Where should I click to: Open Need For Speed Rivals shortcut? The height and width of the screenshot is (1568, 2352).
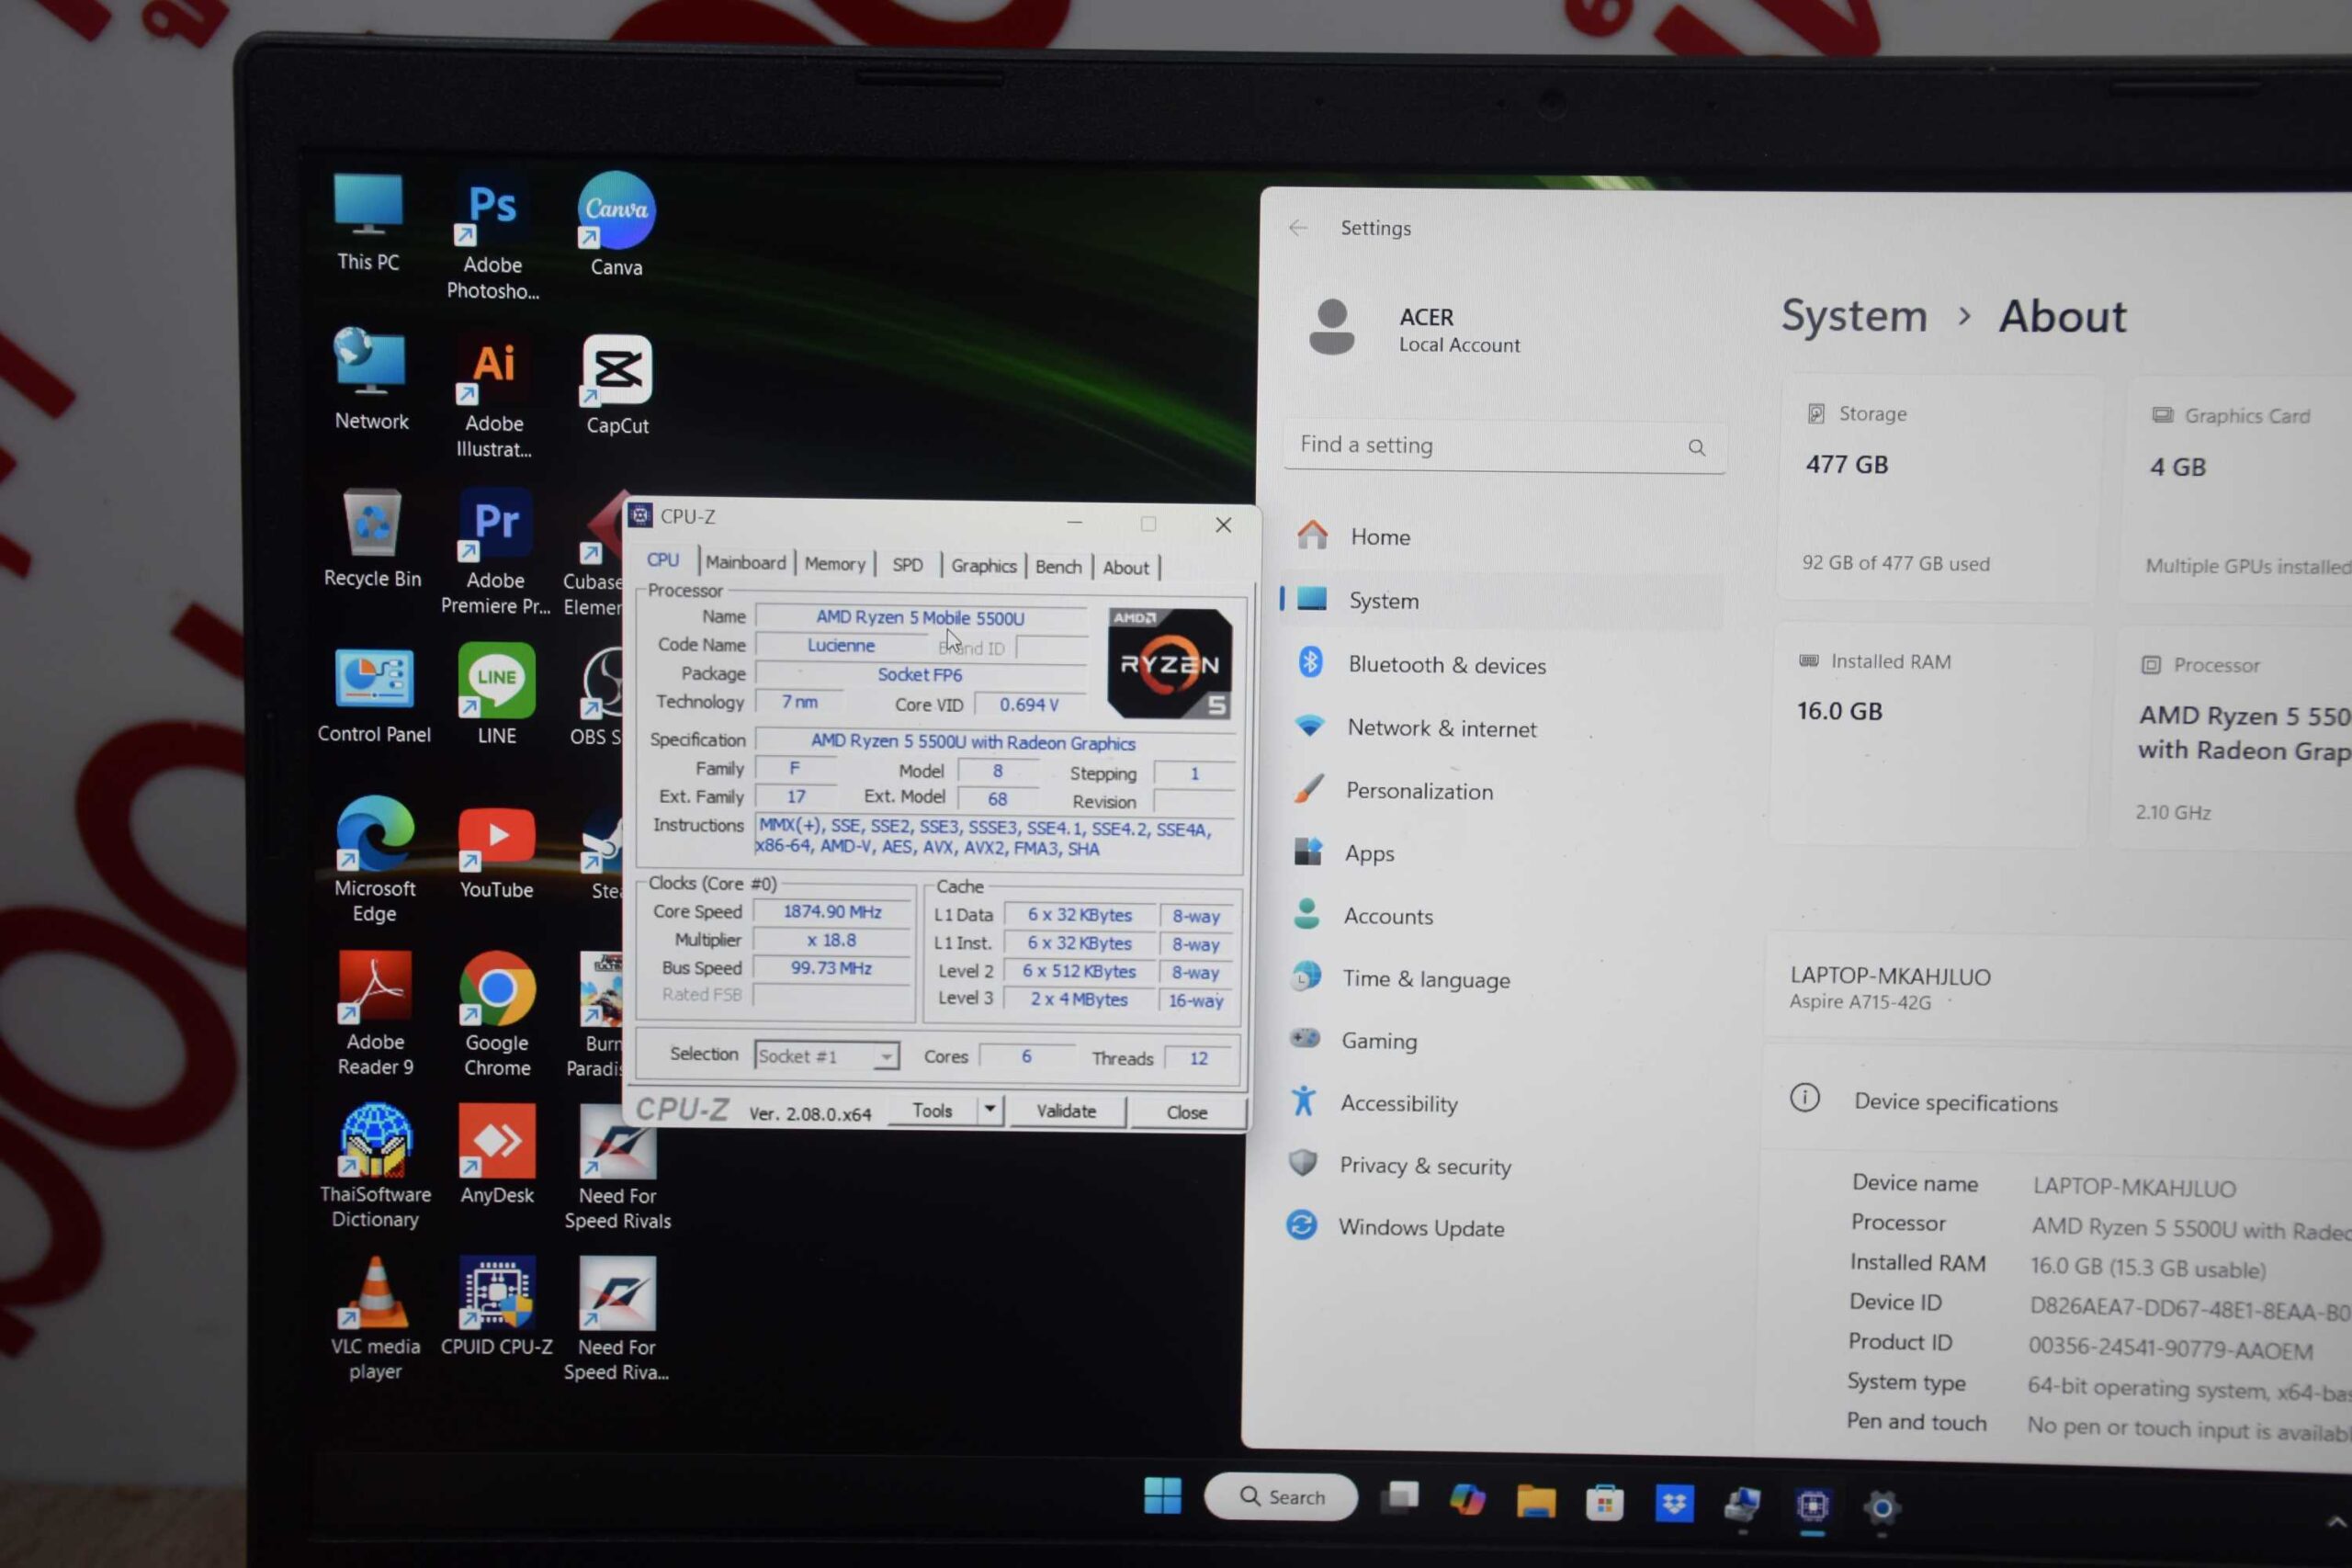click(x=617, y=1168)
